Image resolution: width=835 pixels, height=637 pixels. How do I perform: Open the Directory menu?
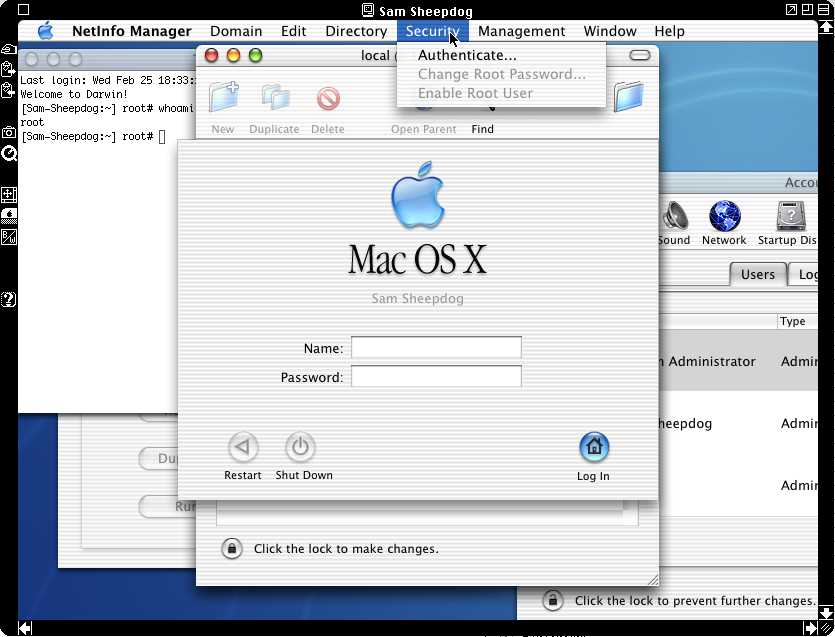pyautogui.click(x=356, y=31)
